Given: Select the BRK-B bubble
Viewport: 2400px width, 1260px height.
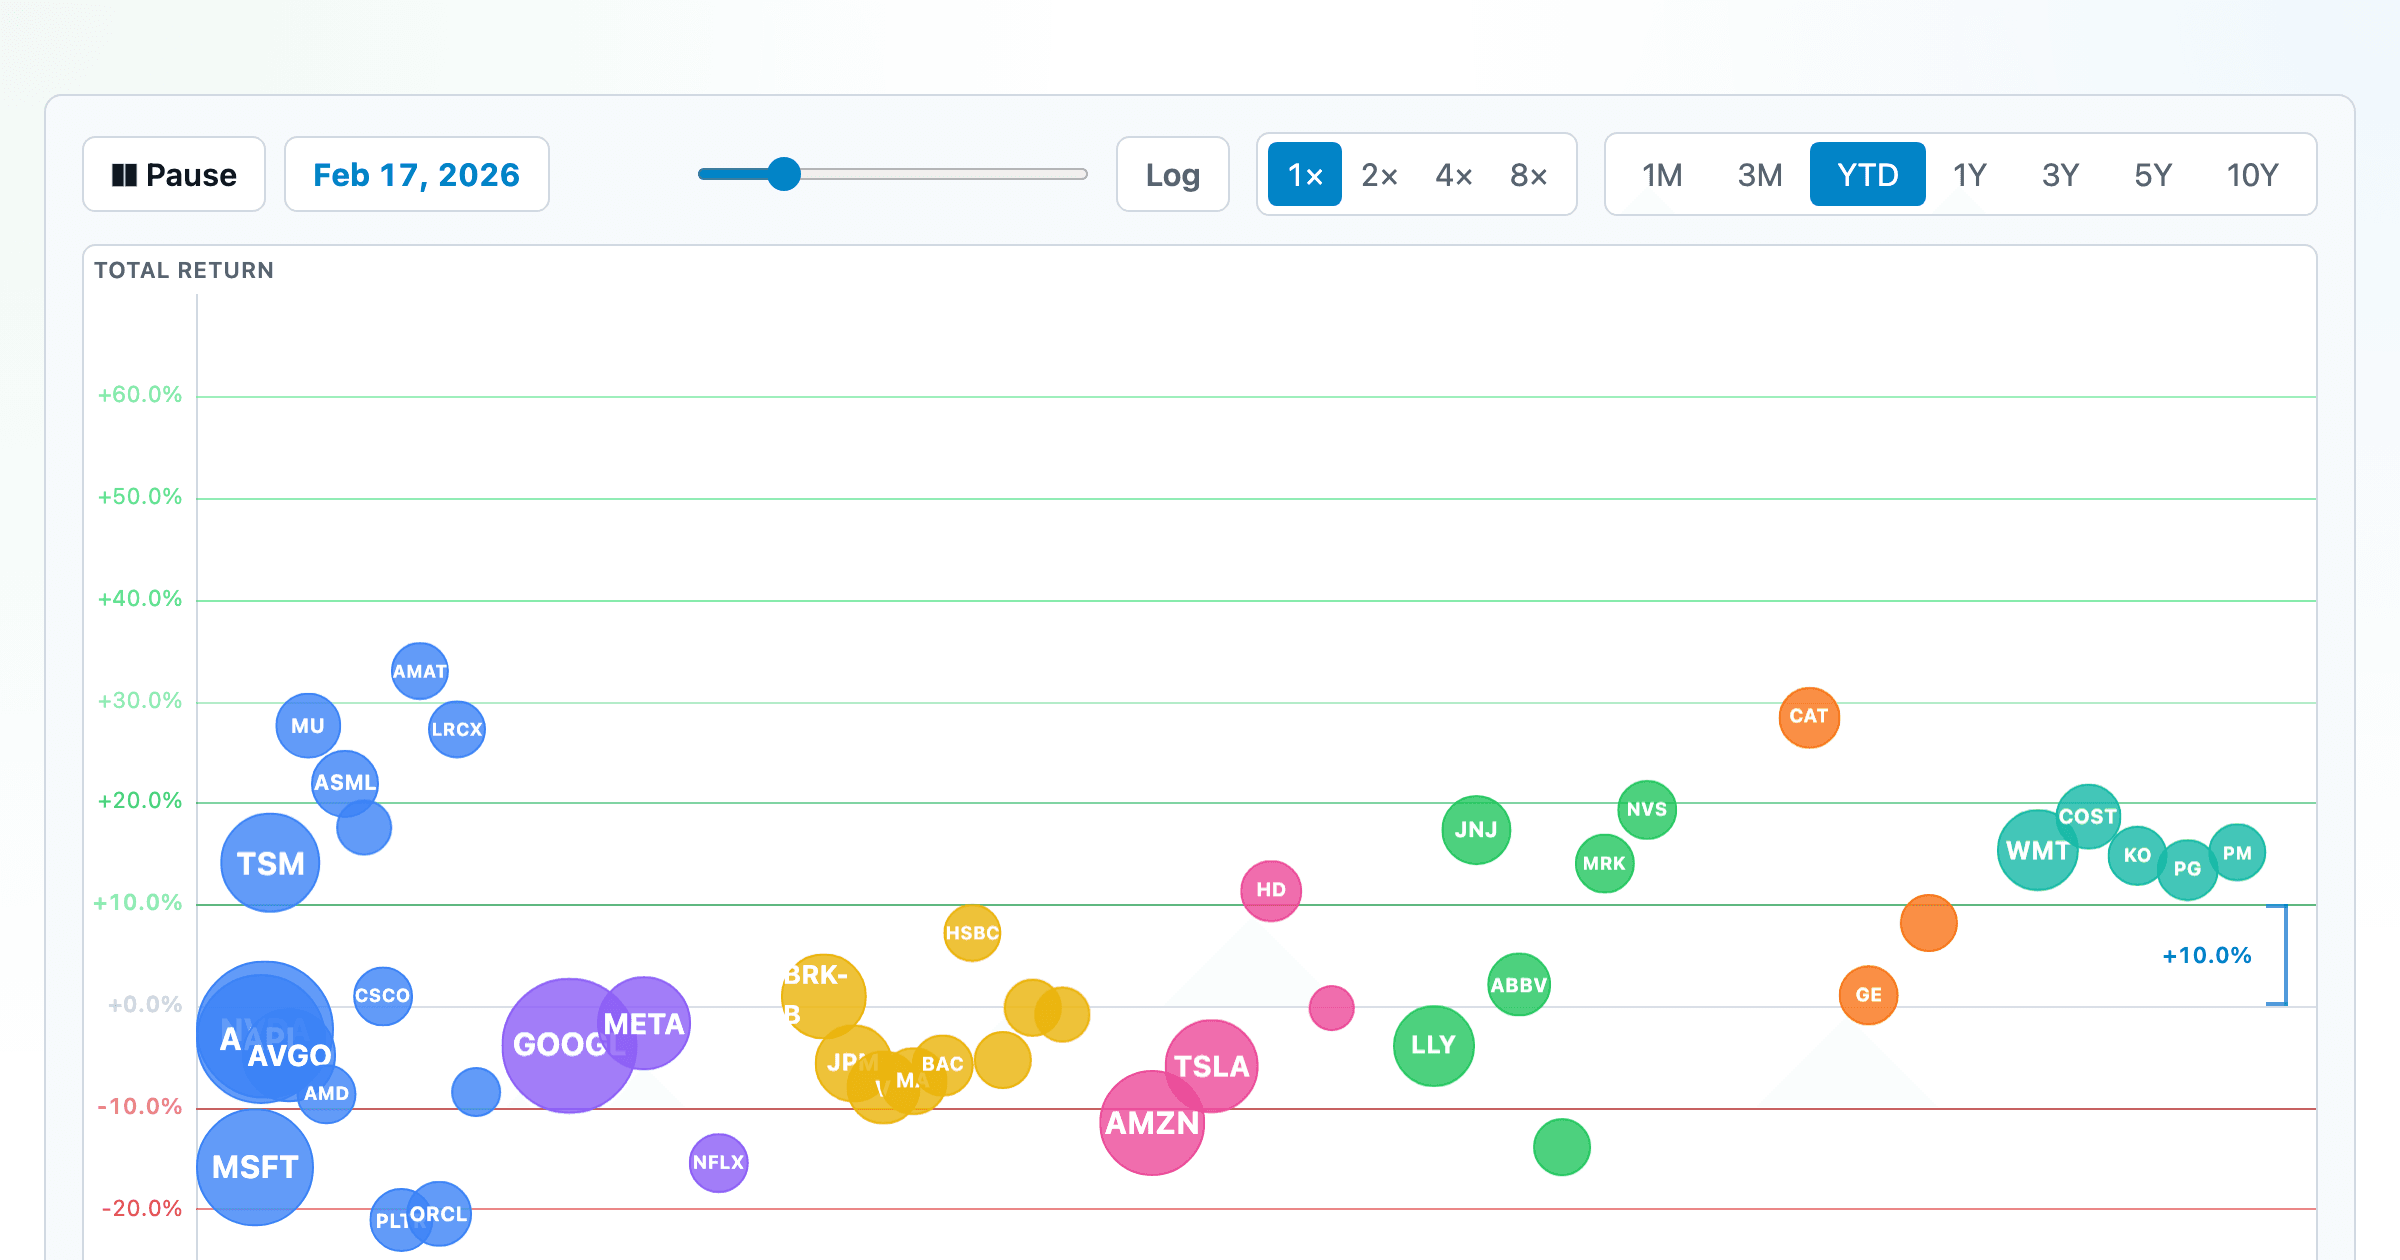Looking at the screenshot, I should pyautogui.click(x=824, y=996).
